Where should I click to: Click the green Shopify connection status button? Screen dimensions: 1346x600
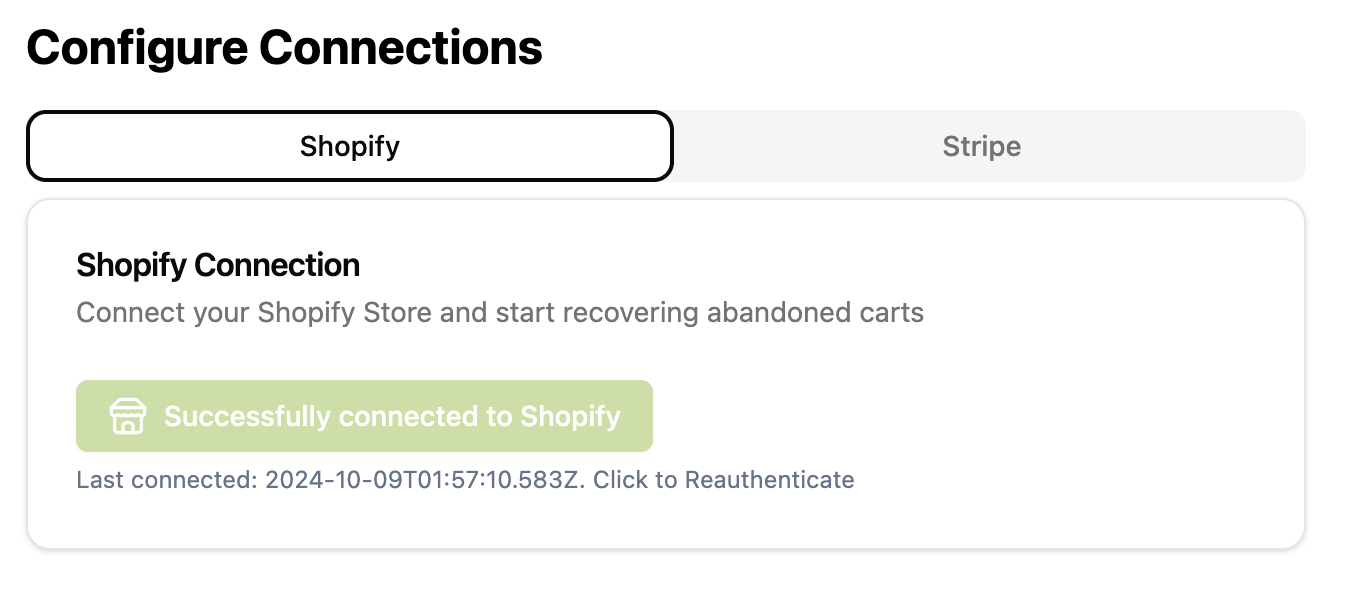click(x=364, y=416)
